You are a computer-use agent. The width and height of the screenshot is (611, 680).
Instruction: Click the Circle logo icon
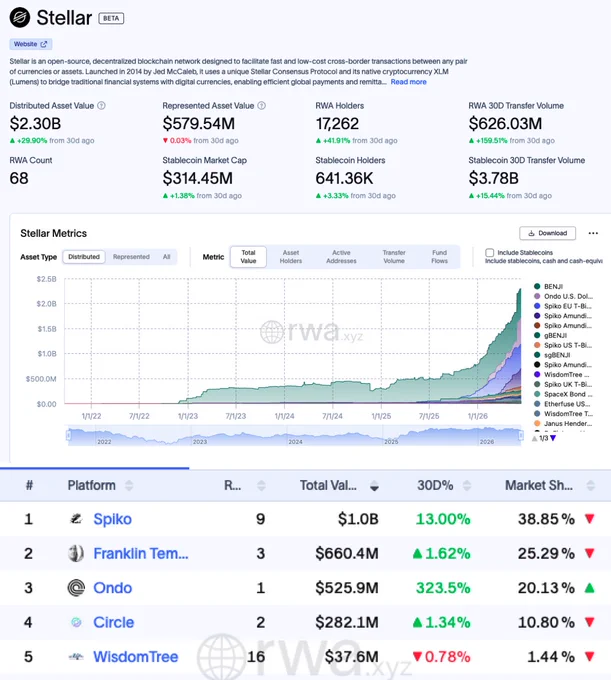tap(76, 622)
